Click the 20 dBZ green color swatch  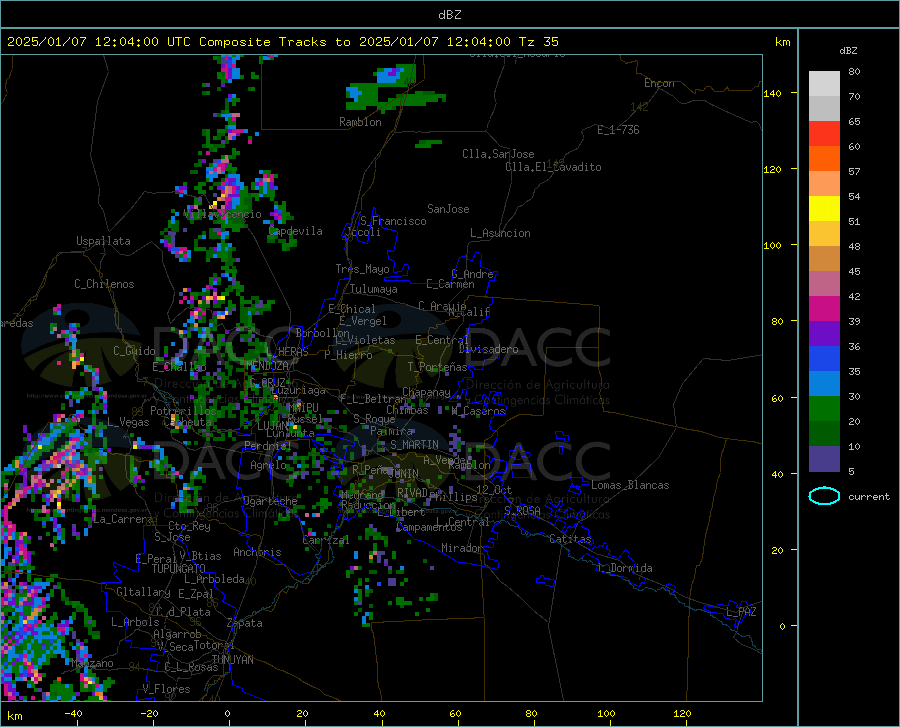[x=824, y=409]
